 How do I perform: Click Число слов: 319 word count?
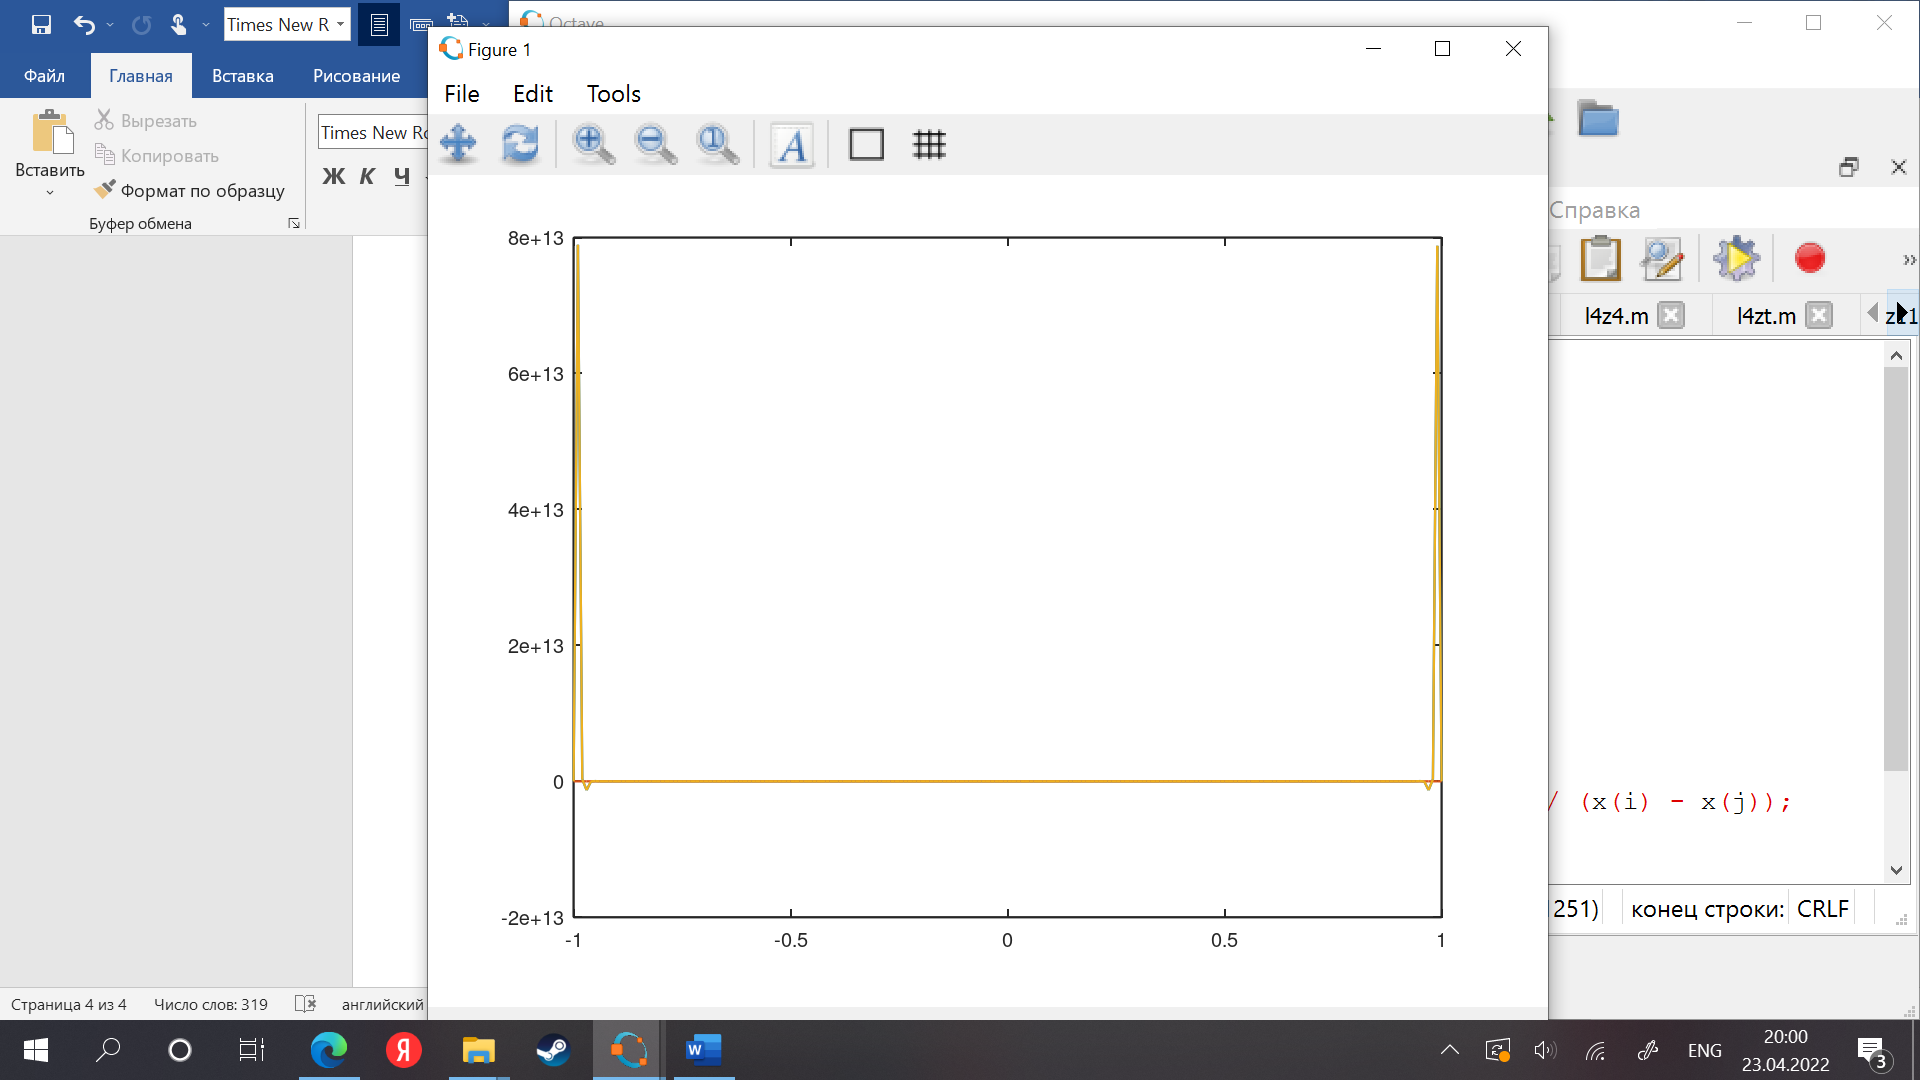pos(211,1005)
